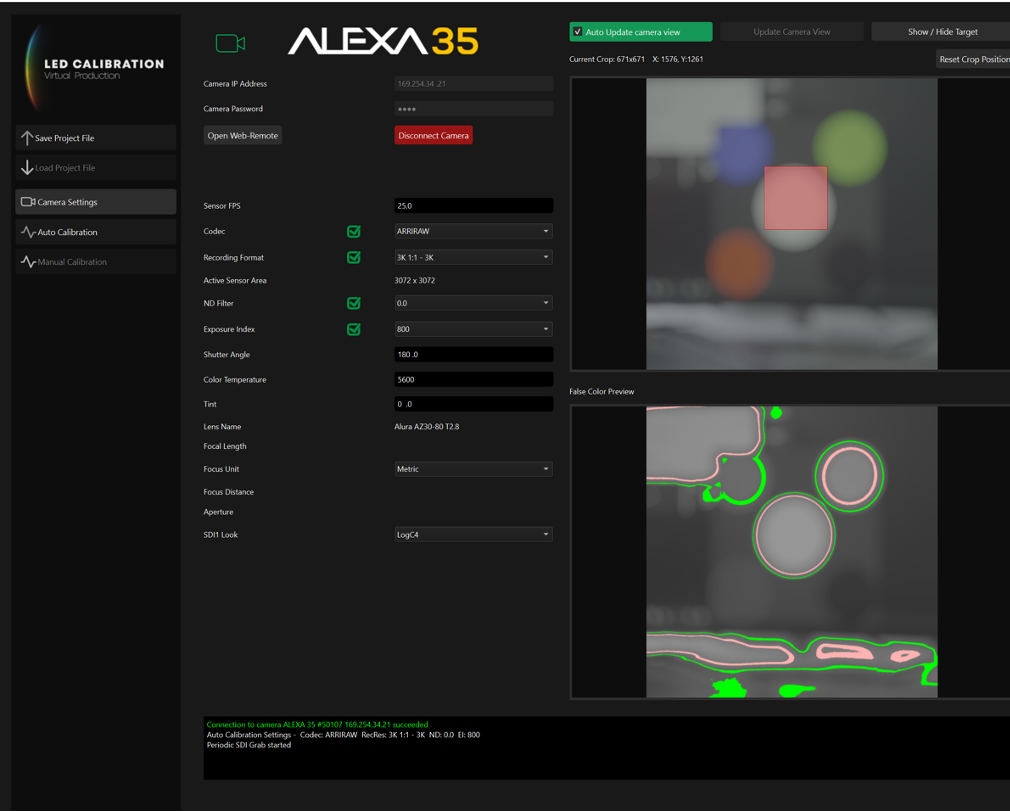Toggle the Auto Update camera view checkbox
This screenshot has width=1010, height=812.
click(x=578, y=32)
